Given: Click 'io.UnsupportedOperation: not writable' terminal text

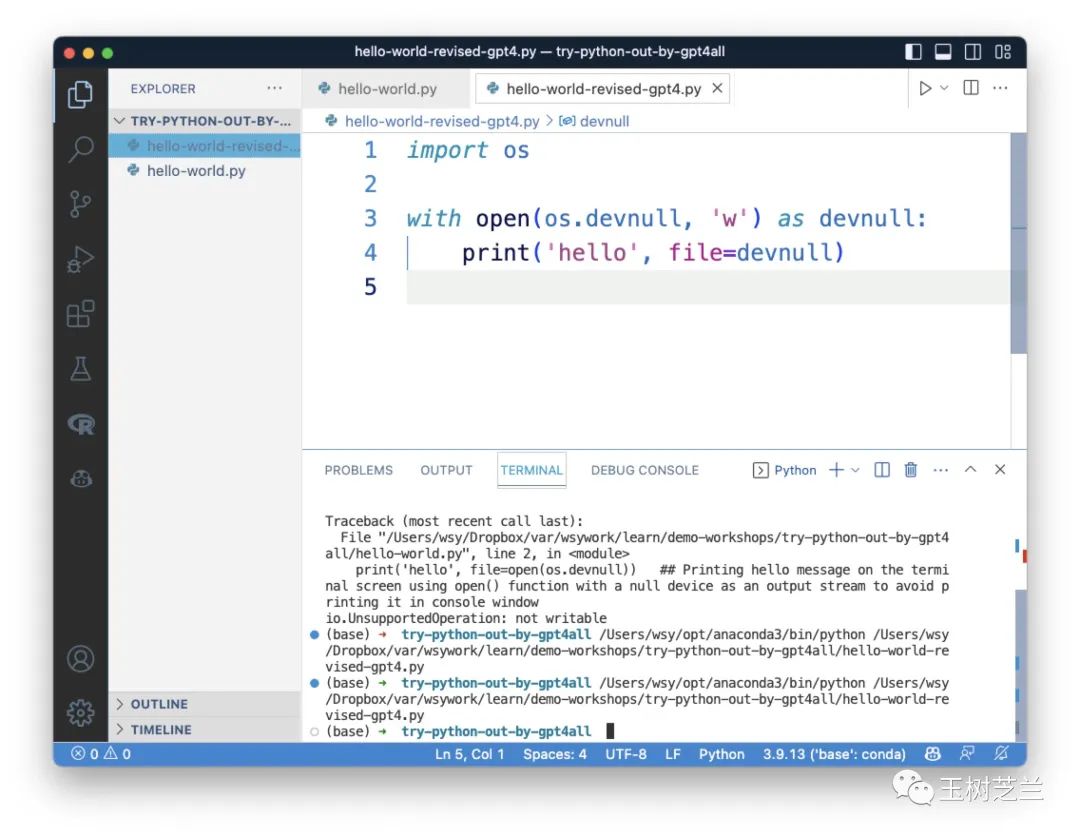Looking at the screenshot, I should (466, 619).
